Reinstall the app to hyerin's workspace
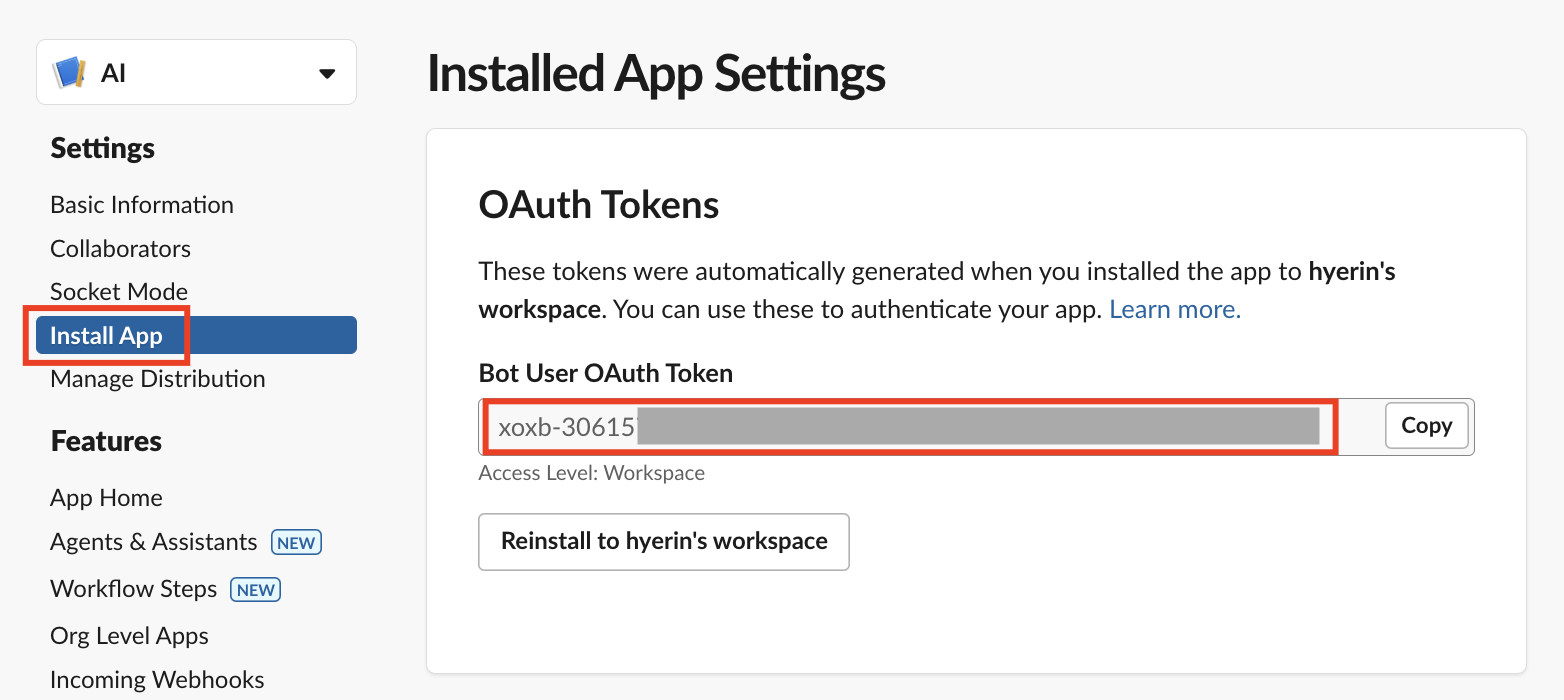This screenshot has height=700, width=1564. coord(663,541)
